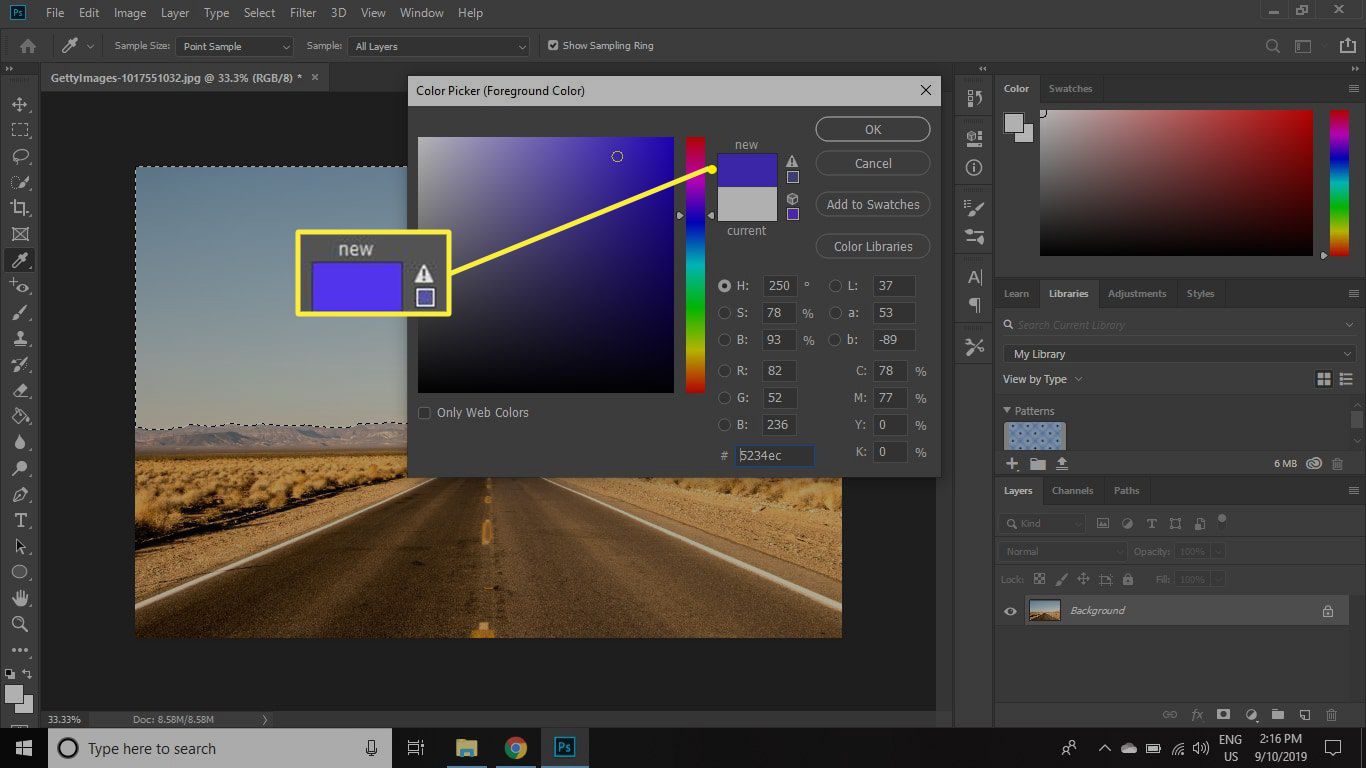Open the Sample Size dropdown
Screen dimensions: 1366x768
pos(235,46)
